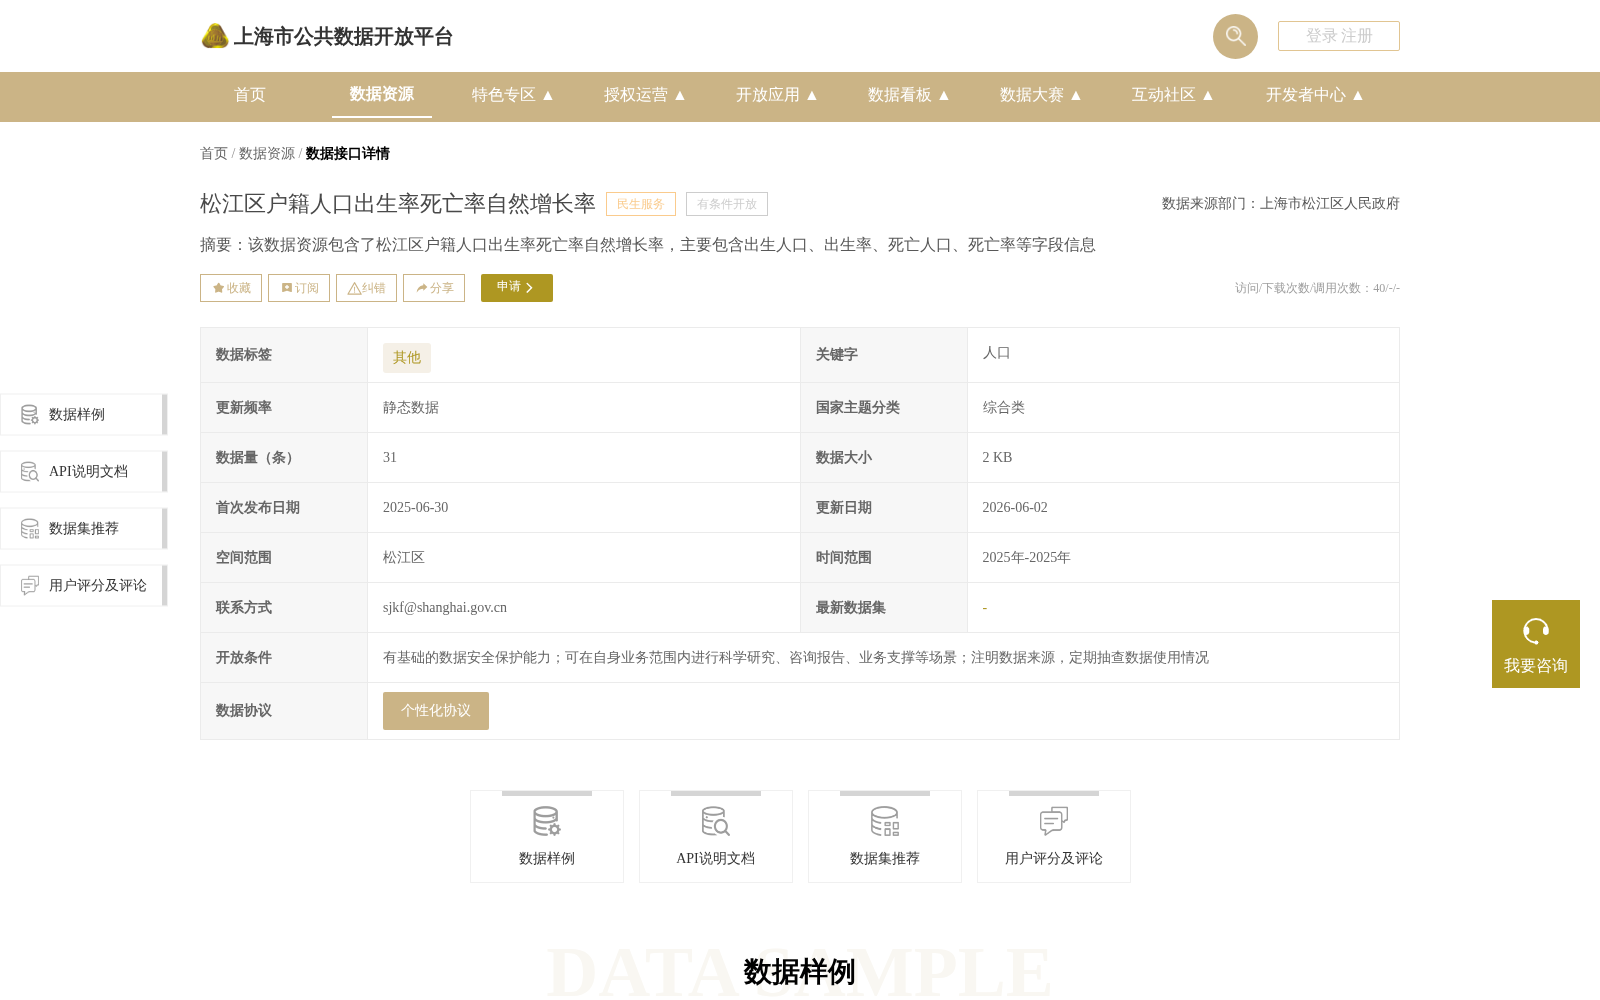Click contact email sjkf@shanghai.gov.cn
The width and height of the screenshot is (1600, 1000).
pos(445,608)
